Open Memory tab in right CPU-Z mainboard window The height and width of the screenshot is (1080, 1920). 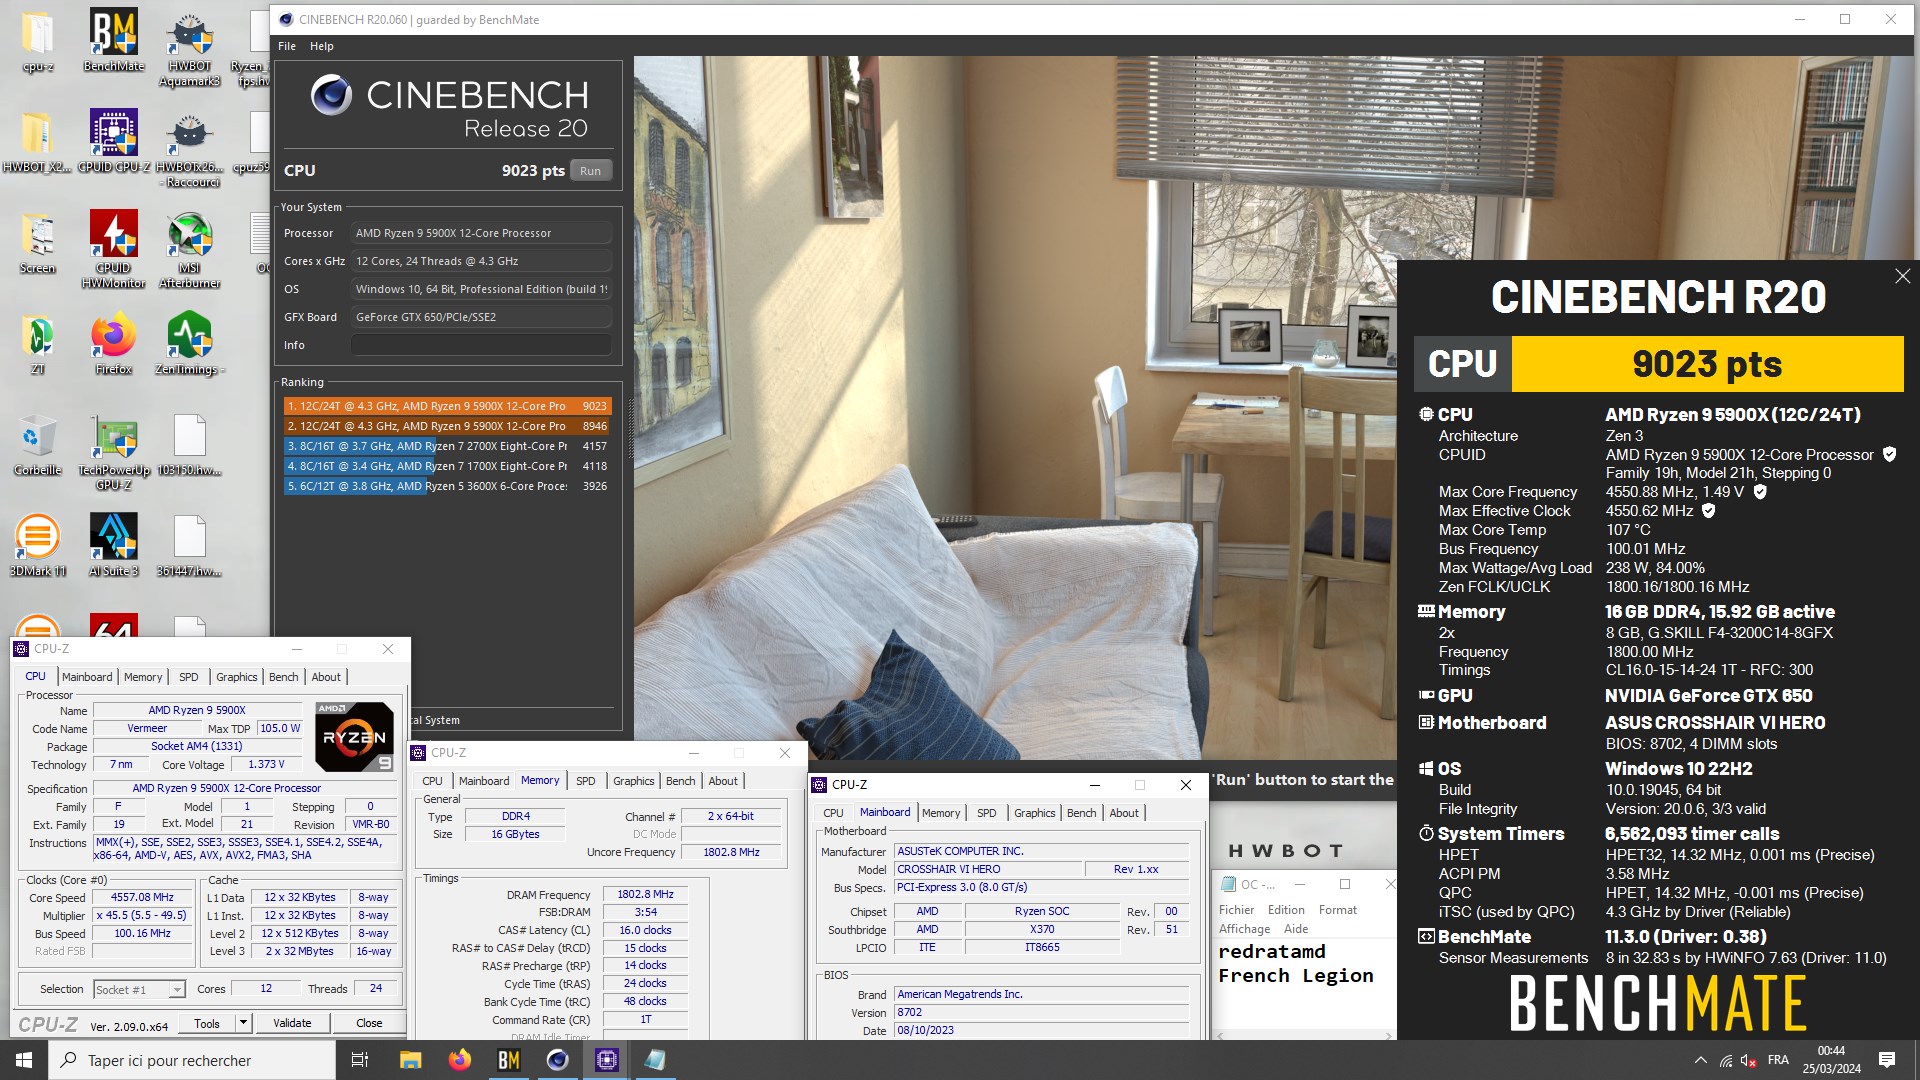(x=941, y=813)
